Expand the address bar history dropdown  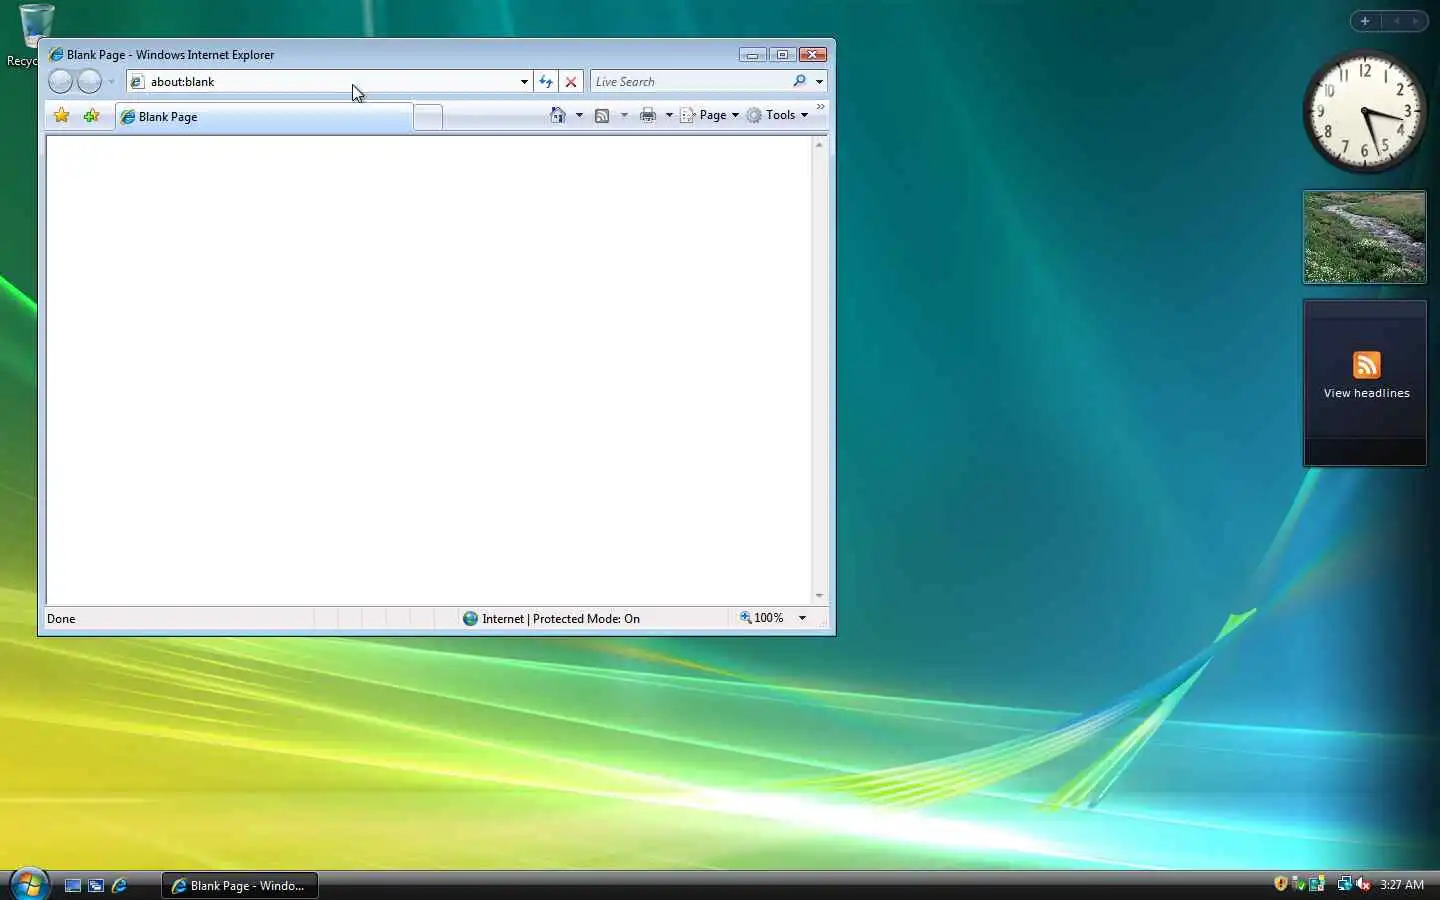[x=524, y=82]
